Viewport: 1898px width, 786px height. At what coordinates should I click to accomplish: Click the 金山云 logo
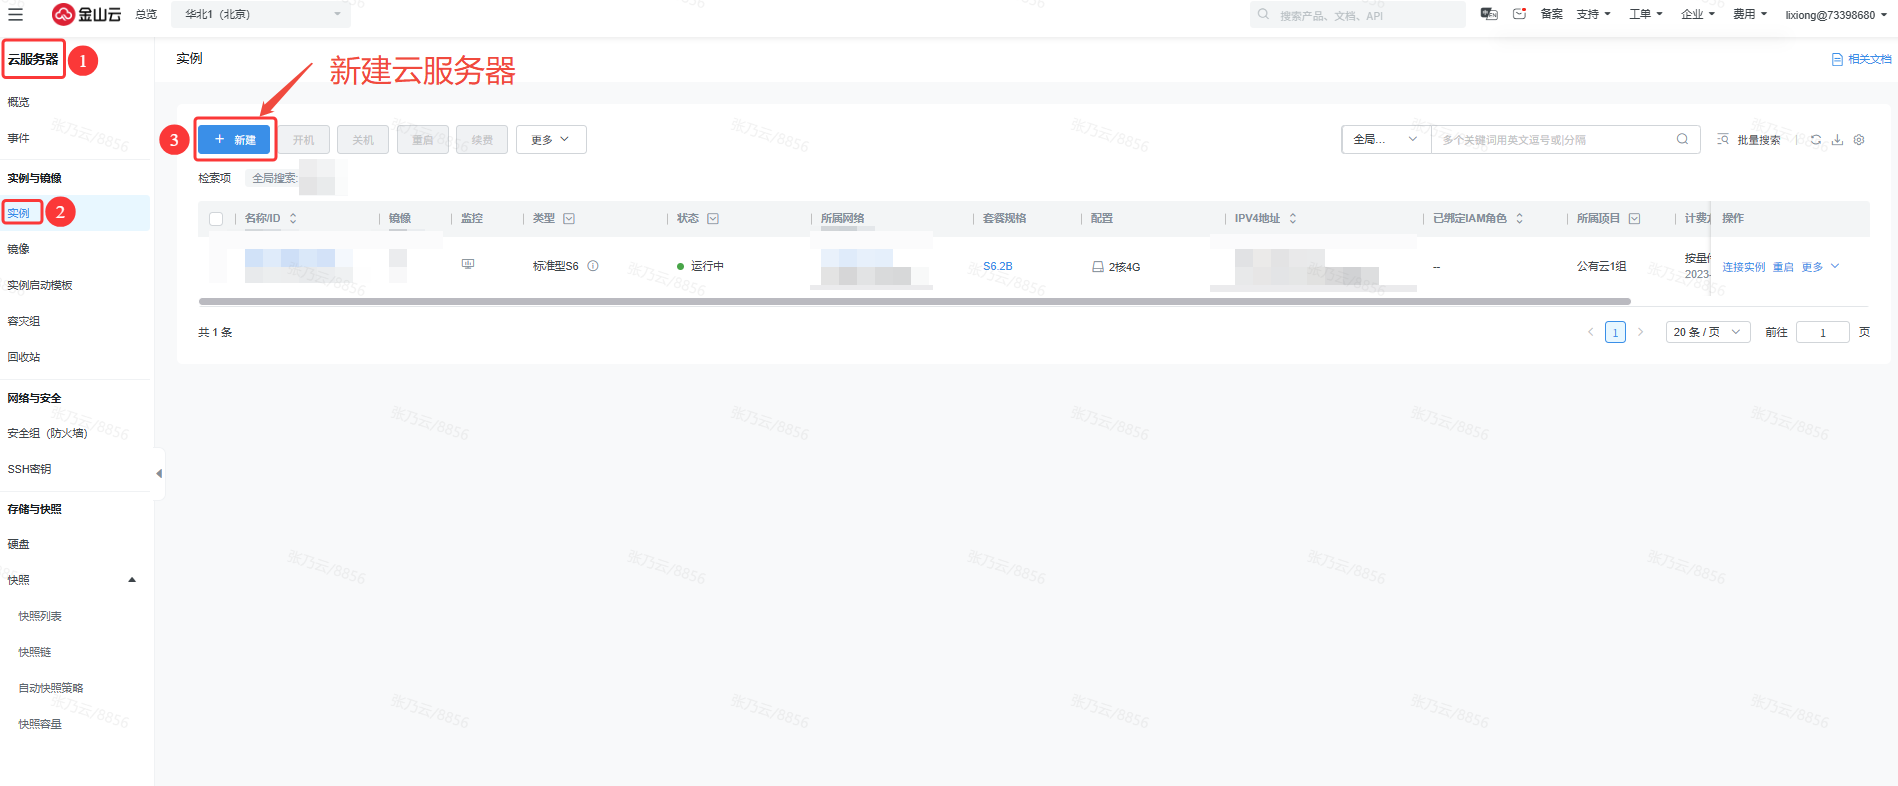tap(87, 14)
